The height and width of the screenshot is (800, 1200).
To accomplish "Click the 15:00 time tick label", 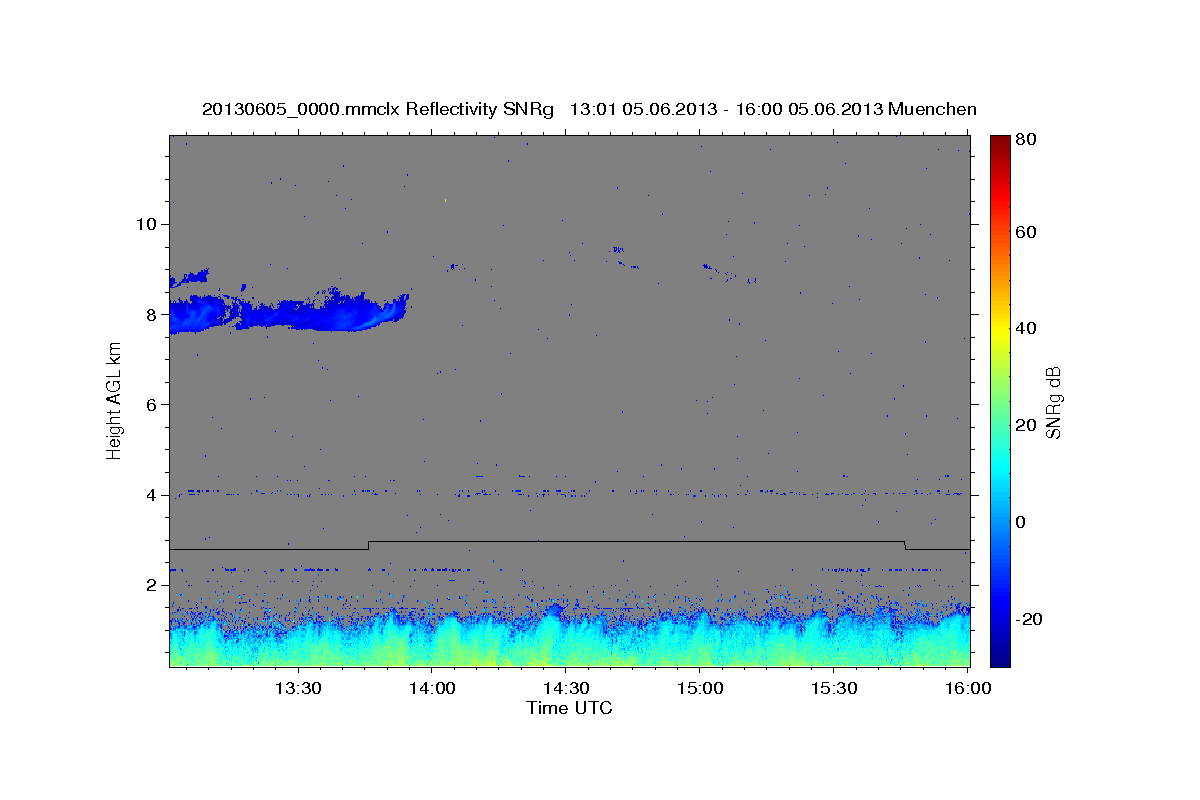I will click(x=700, y=688).
